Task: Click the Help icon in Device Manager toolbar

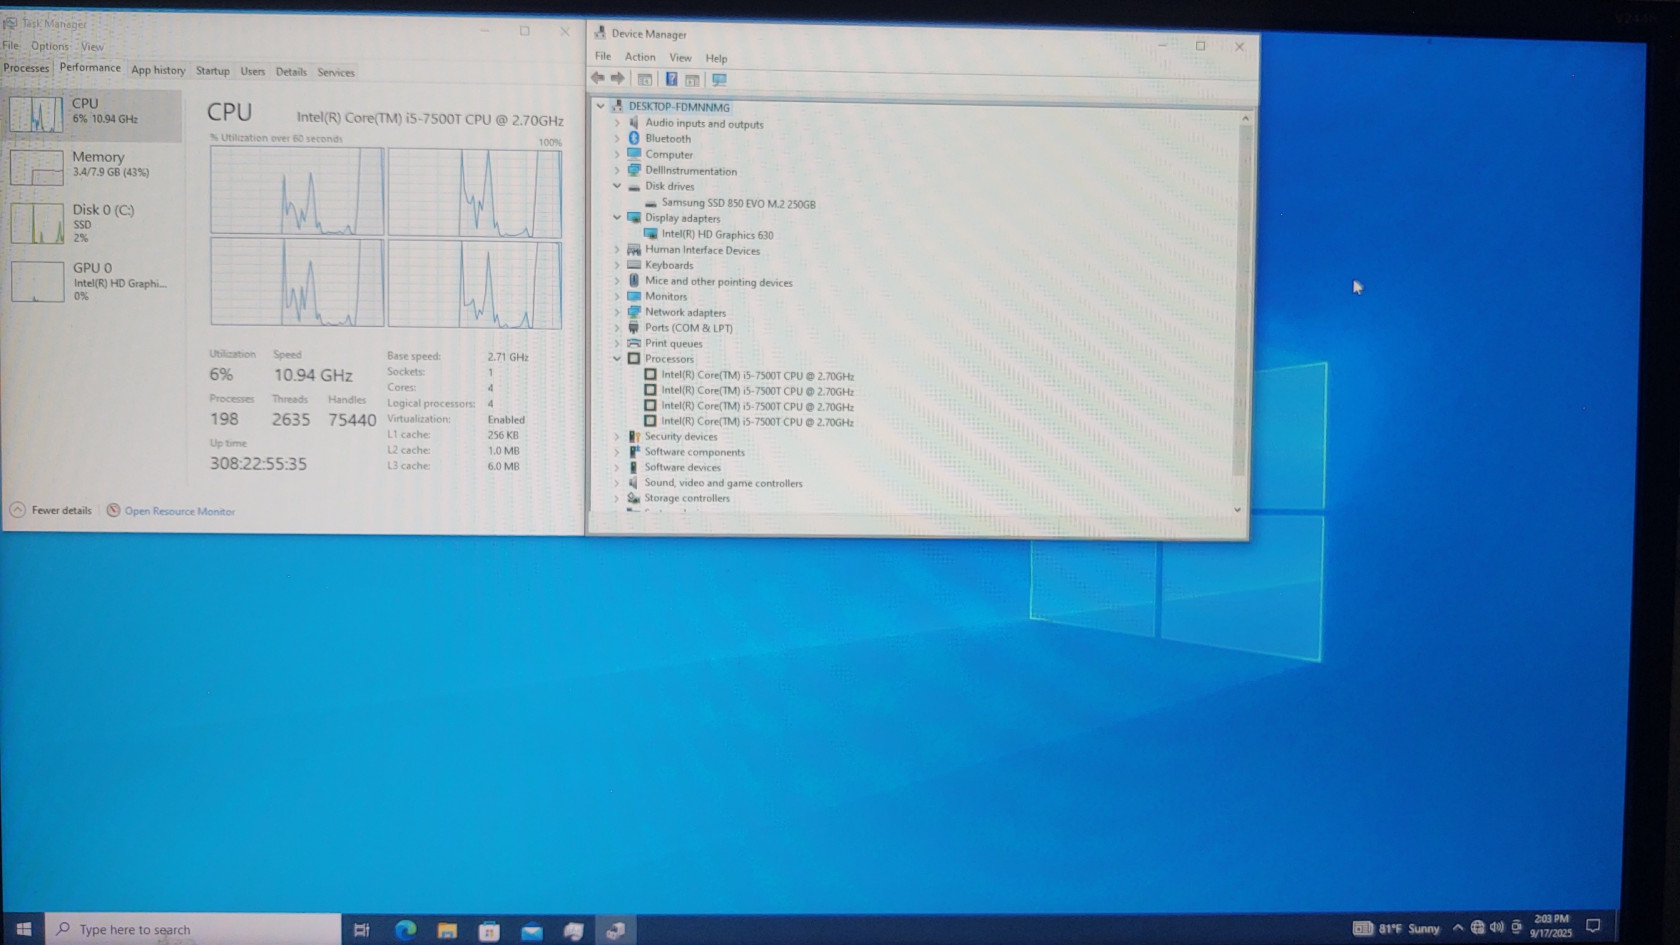Action: coord(671,79)
